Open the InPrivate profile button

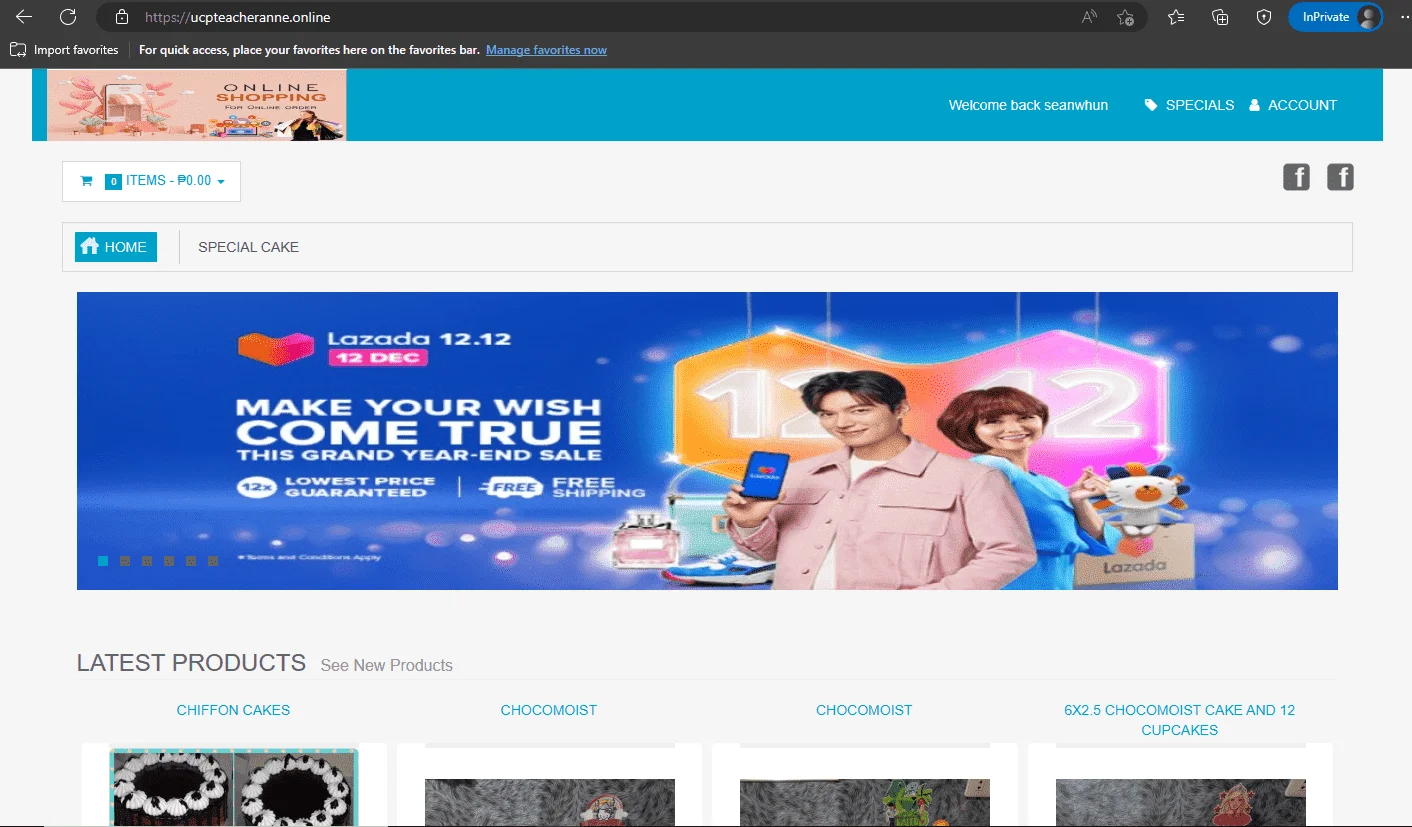pyautogui.click(x=1336, y=17)
